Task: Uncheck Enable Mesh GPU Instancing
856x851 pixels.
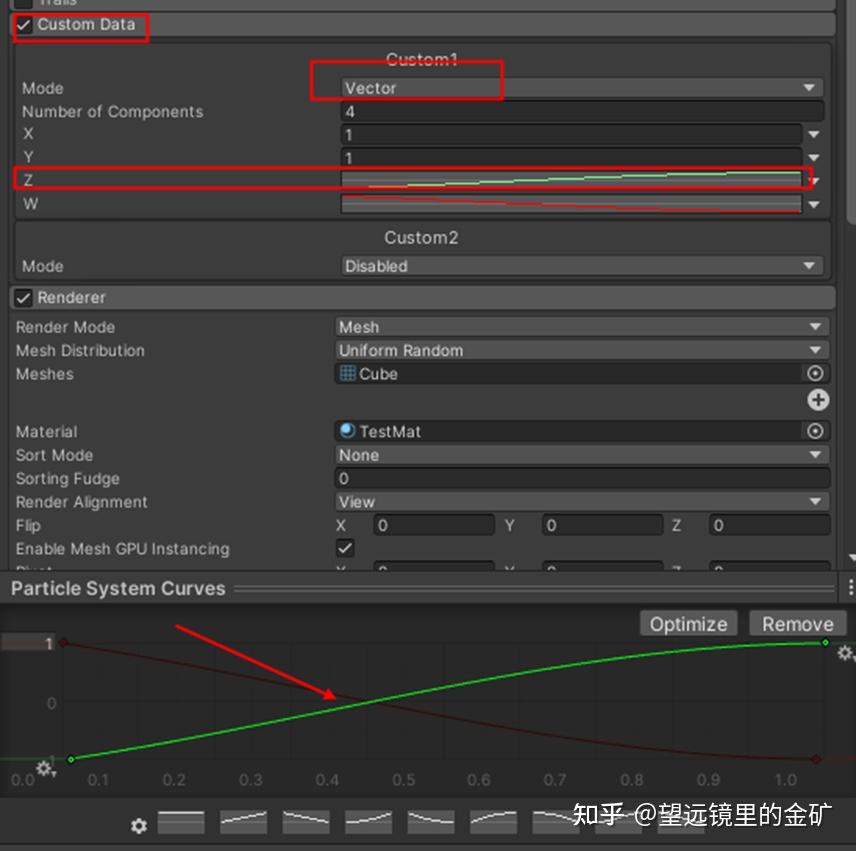Action: click(x=345, y=548)
